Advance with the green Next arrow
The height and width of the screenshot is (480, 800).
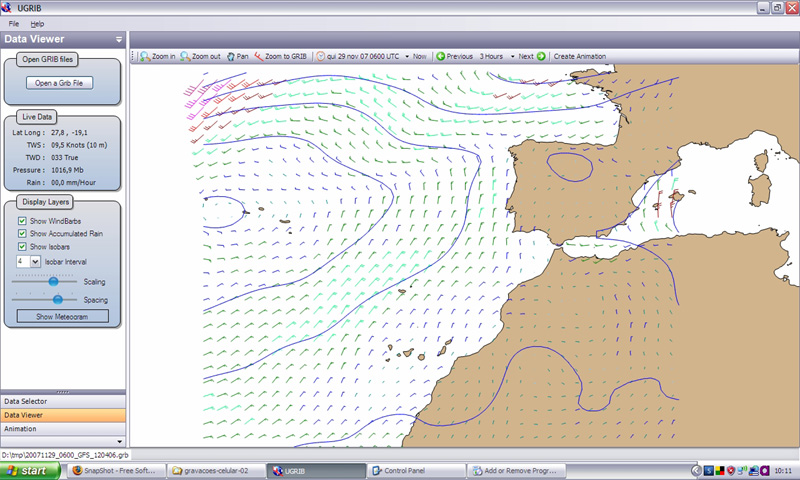tap(541, 56)
